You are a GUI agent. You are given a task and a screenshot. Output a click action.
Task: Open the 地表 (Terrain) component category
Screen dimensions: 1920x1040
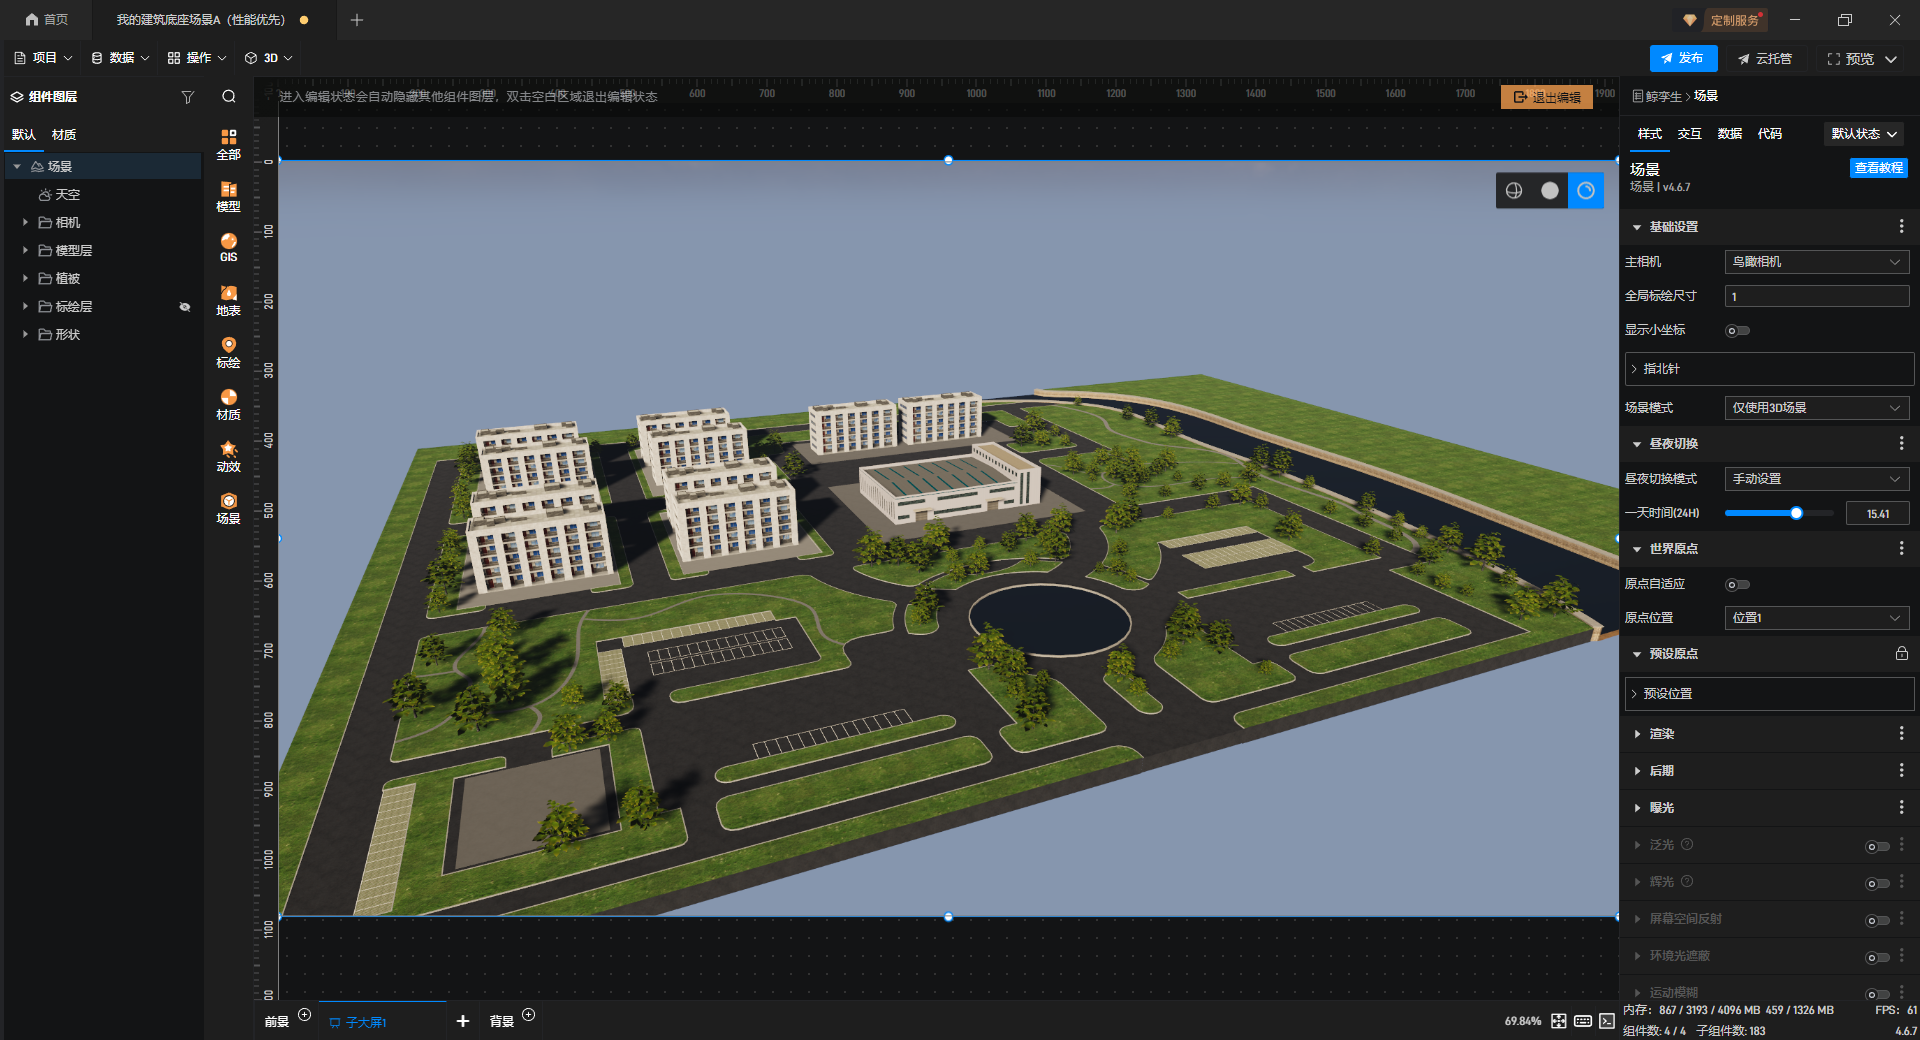(x=228, y=300)
